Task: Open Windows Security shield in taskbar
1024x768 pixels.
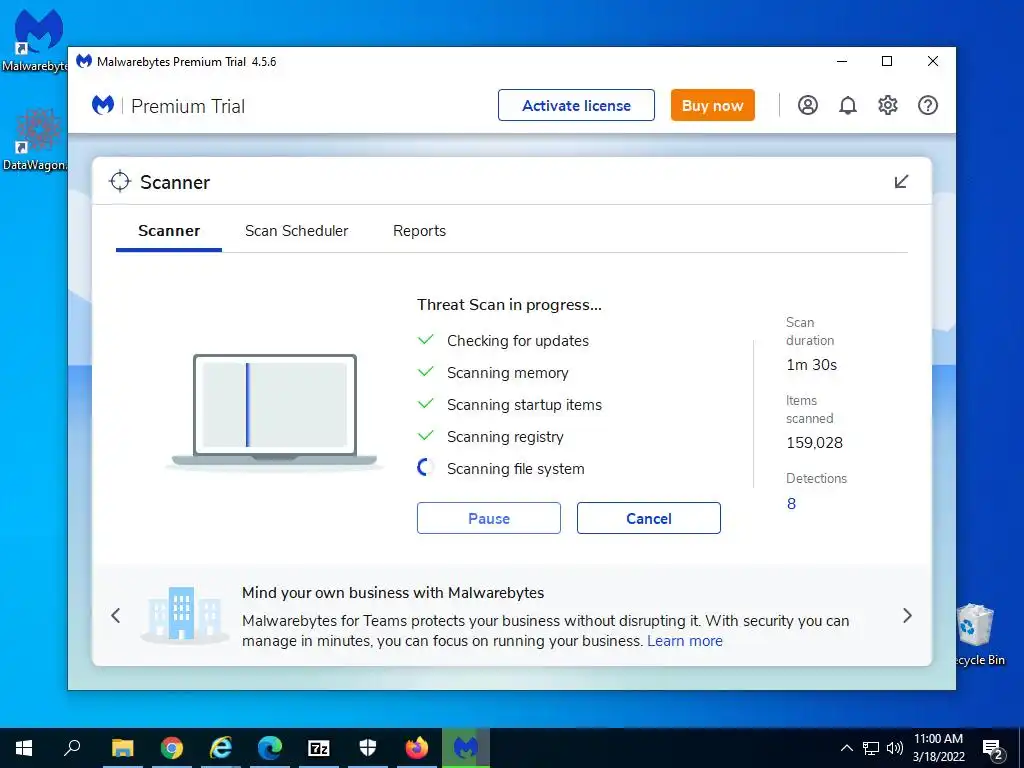Action: point(368,748)
